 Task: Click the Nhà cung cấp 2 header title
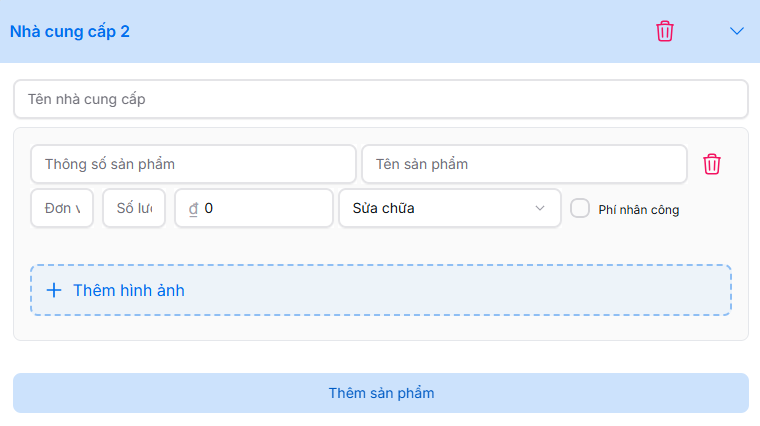pos(70,31)
